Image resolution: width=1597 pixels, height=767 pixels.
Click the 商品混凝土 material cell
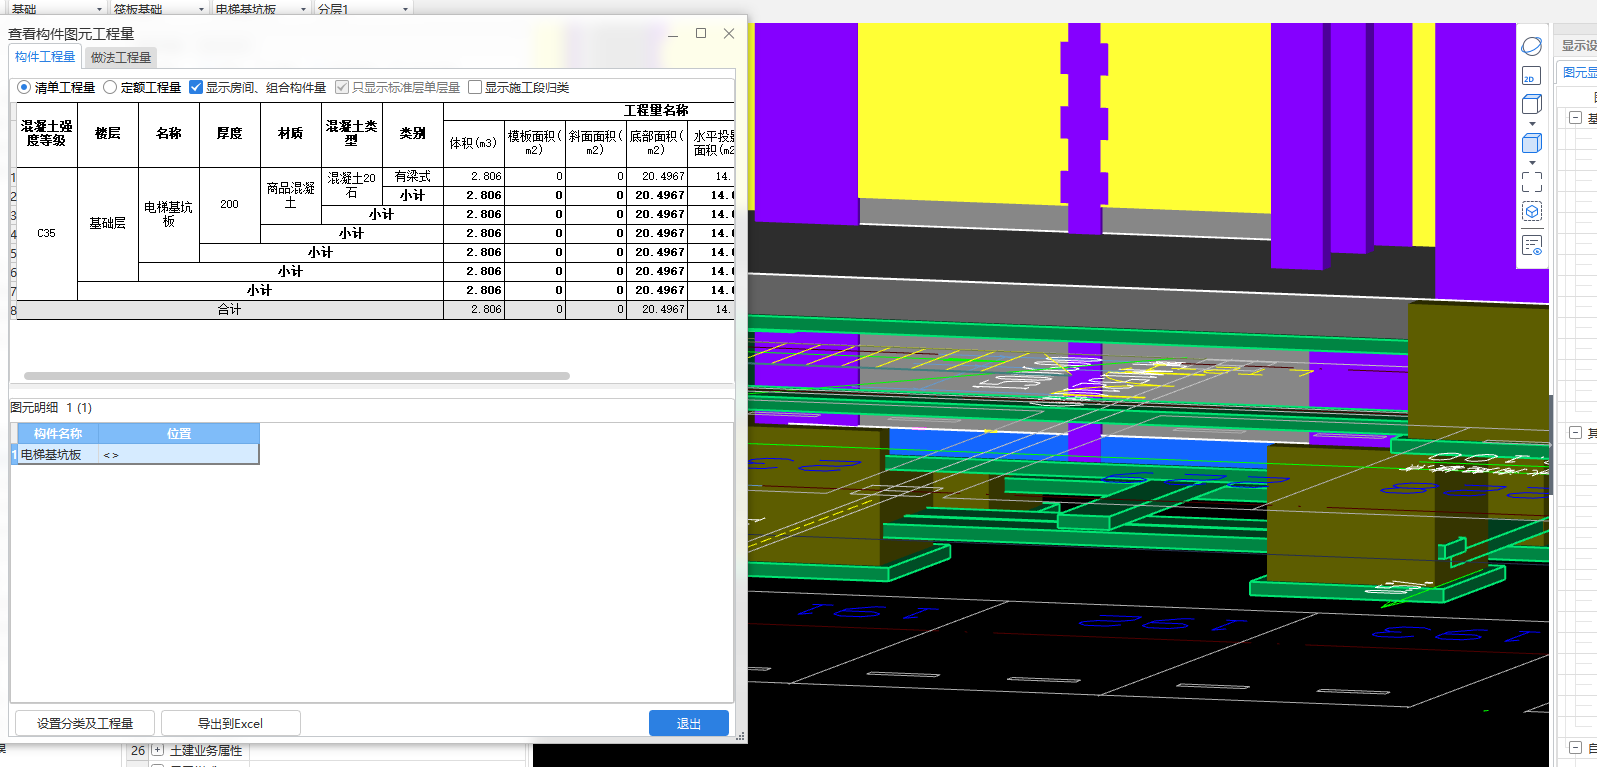pos(291,195)
